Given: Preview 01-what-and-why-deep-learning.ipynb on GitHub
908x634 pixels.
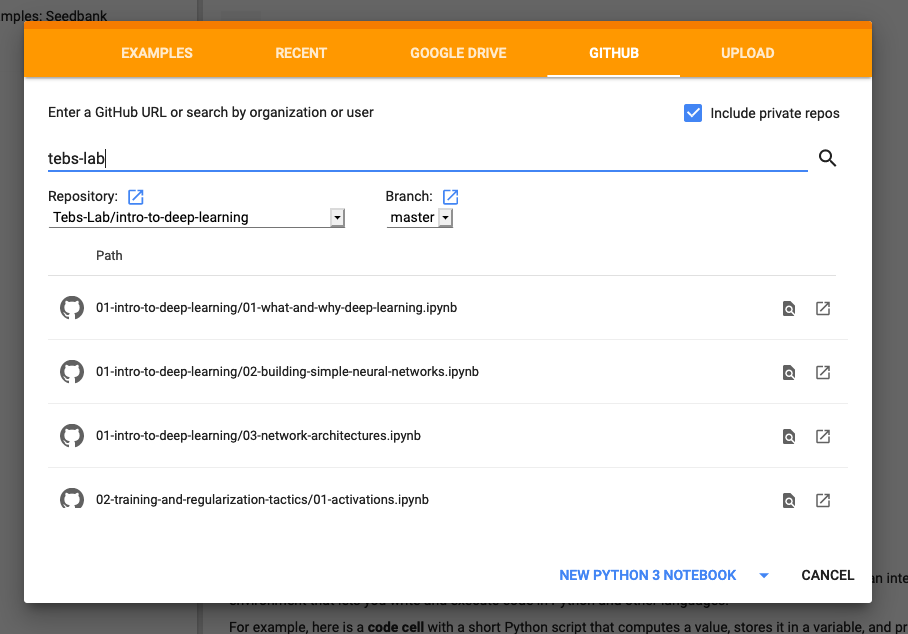Looking at the screenshot, I should point(789,309).
